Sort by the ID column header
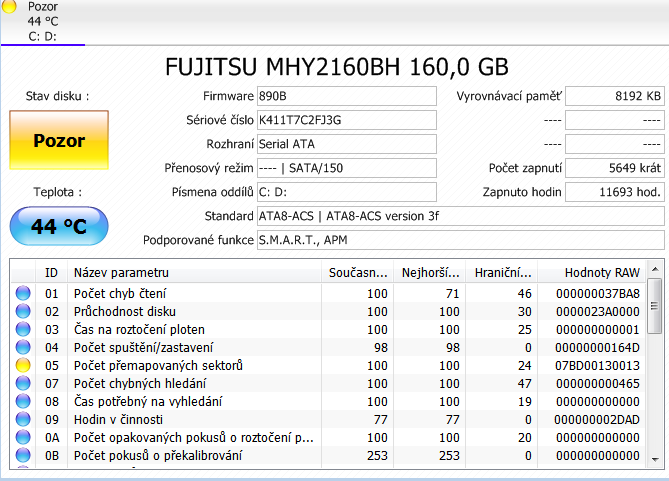This screenshot has height=481, width=669. tap(51, 273)
